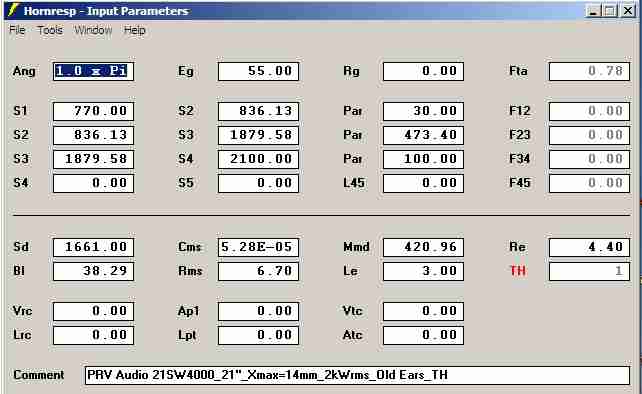The image size is (642, 394).
Task: Click the Eg input field with 55.00
Action: 258,71
